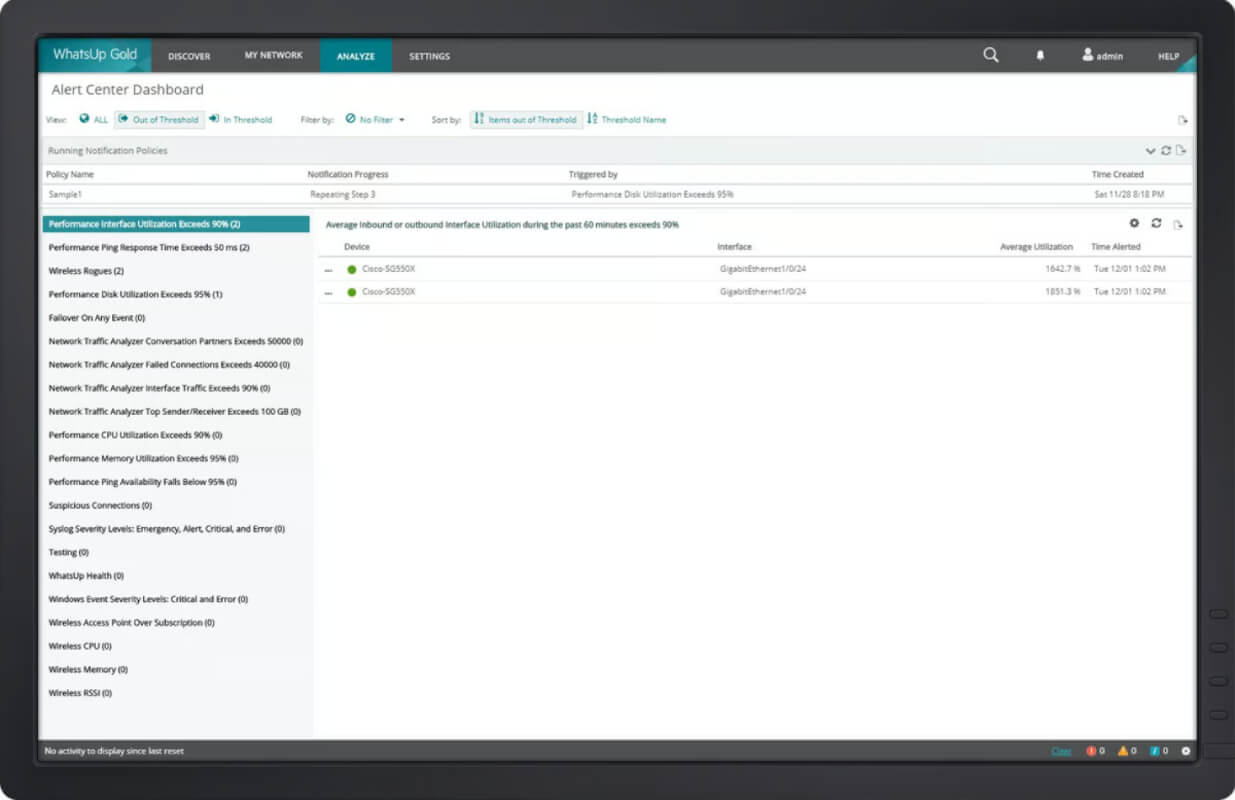
Task: Collapse the Running Notification Policies panel
Action: click(1150, 151)
